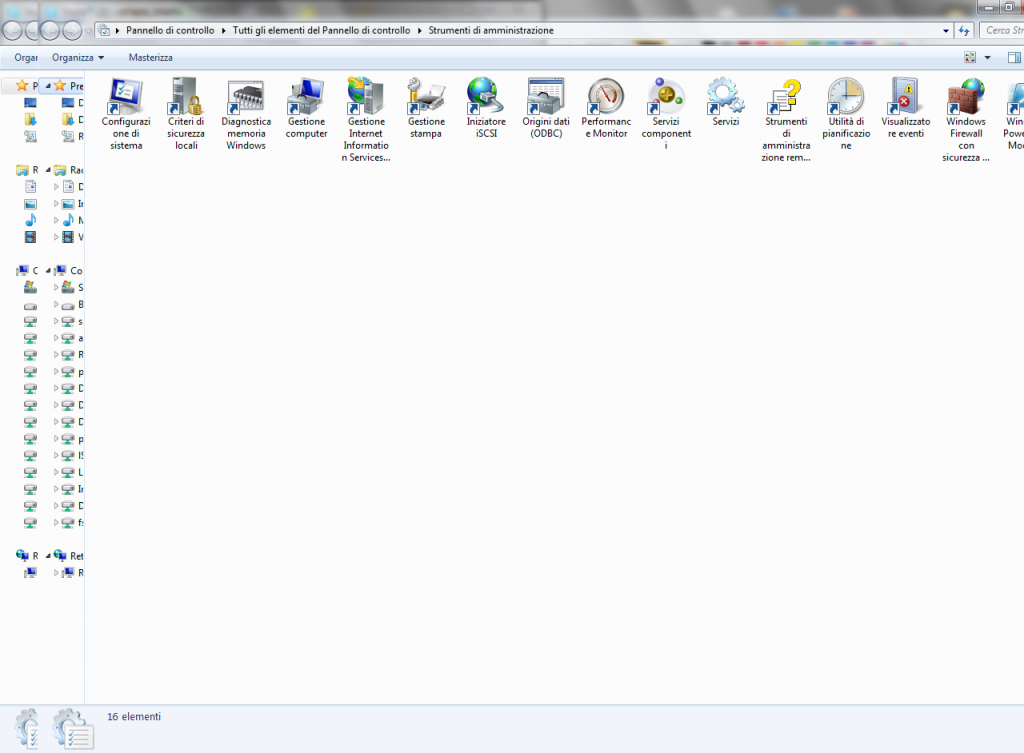The image size is (1024, 753).
Task: Select the Gestione stampa icon
Action: [x=426, y=108]
